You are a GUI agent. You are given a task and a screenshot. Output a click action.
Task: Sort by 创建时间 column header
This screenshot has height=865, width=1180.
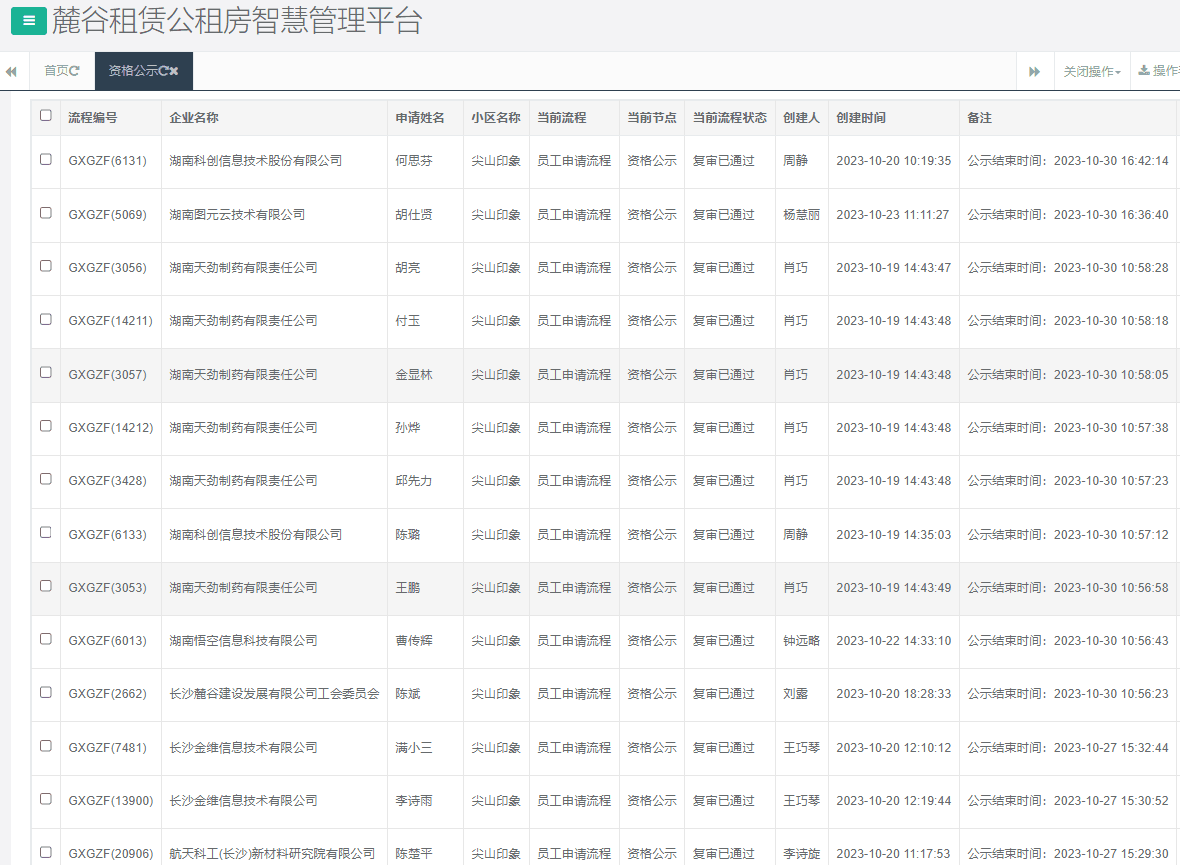(x=861, y=118)
